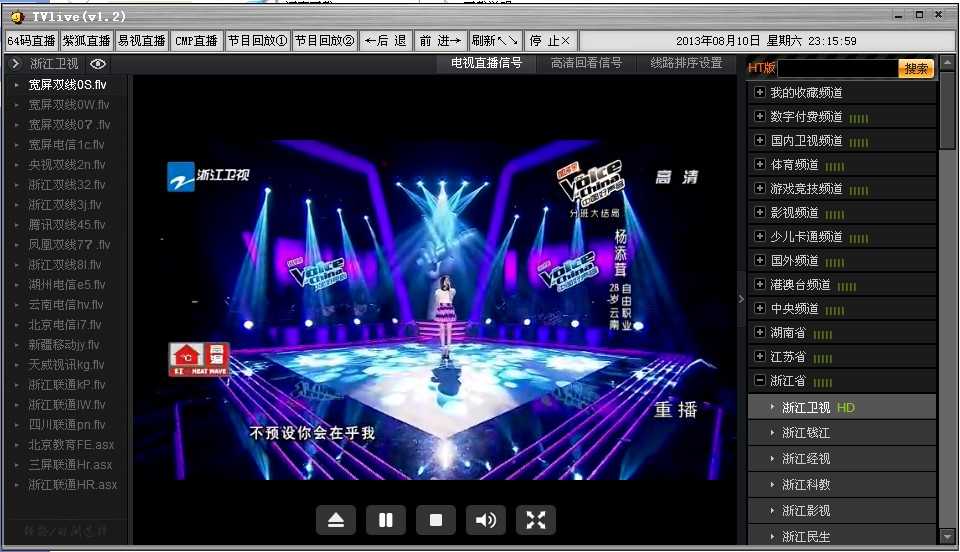
Task: Click channel list scrollbar up arrow
Action: click(947, 63)
